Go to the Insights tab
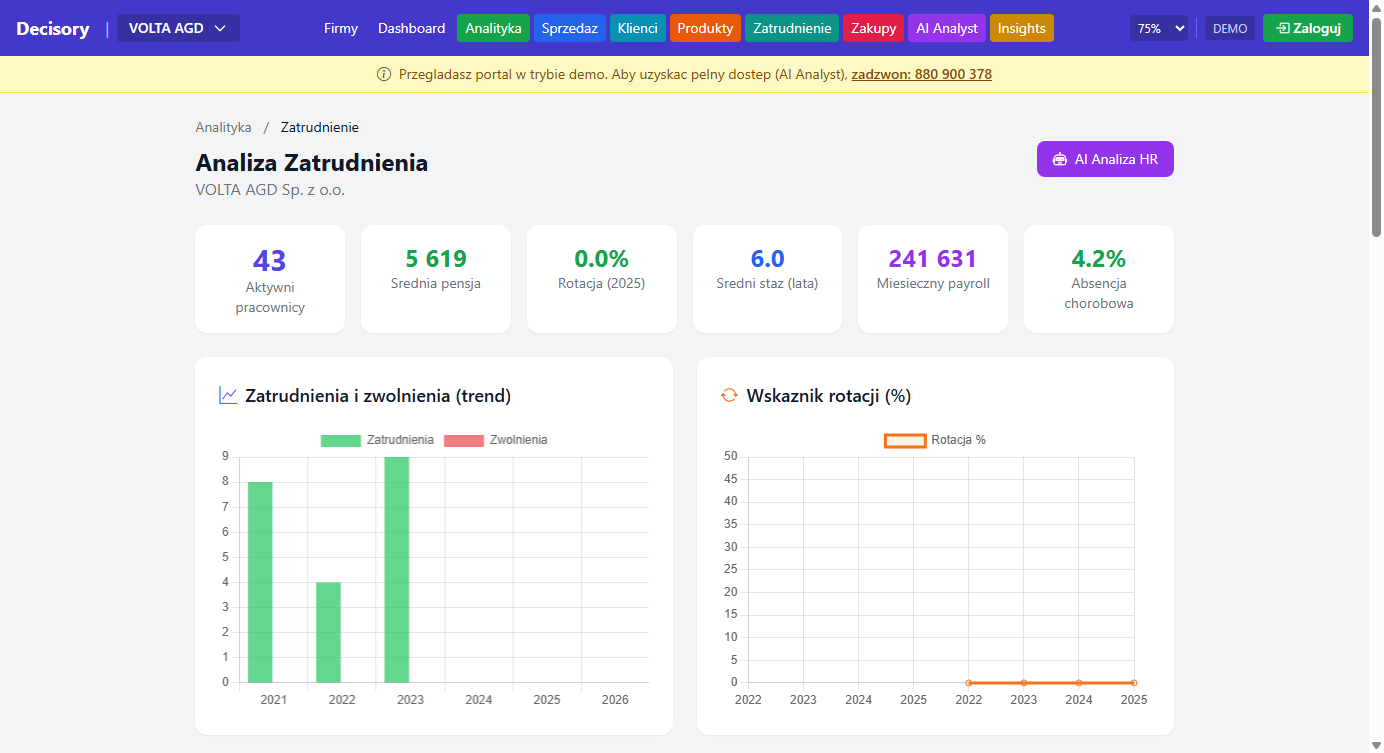1384x753 pixels. [x=1021, y=28]
